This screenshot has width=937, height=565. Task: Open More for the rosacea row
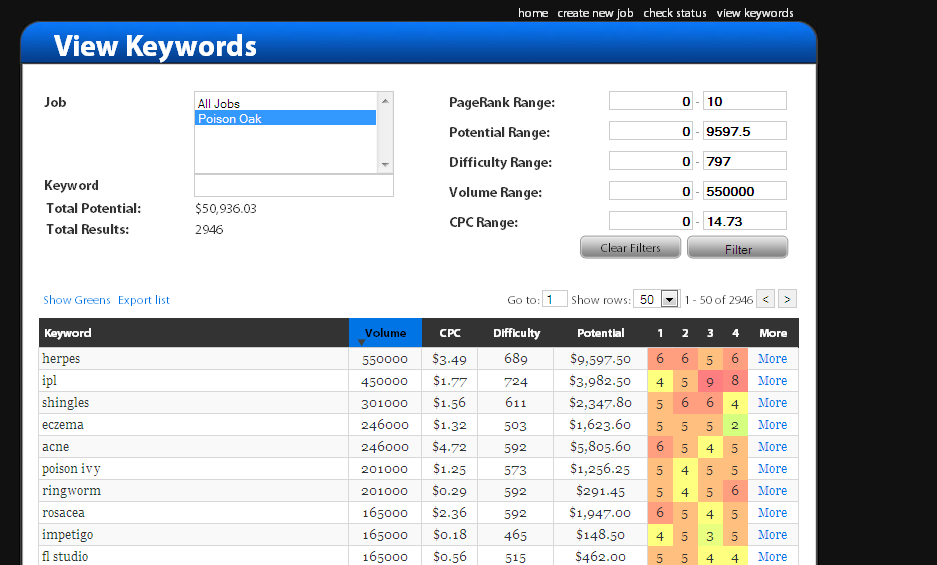(773, 513)
